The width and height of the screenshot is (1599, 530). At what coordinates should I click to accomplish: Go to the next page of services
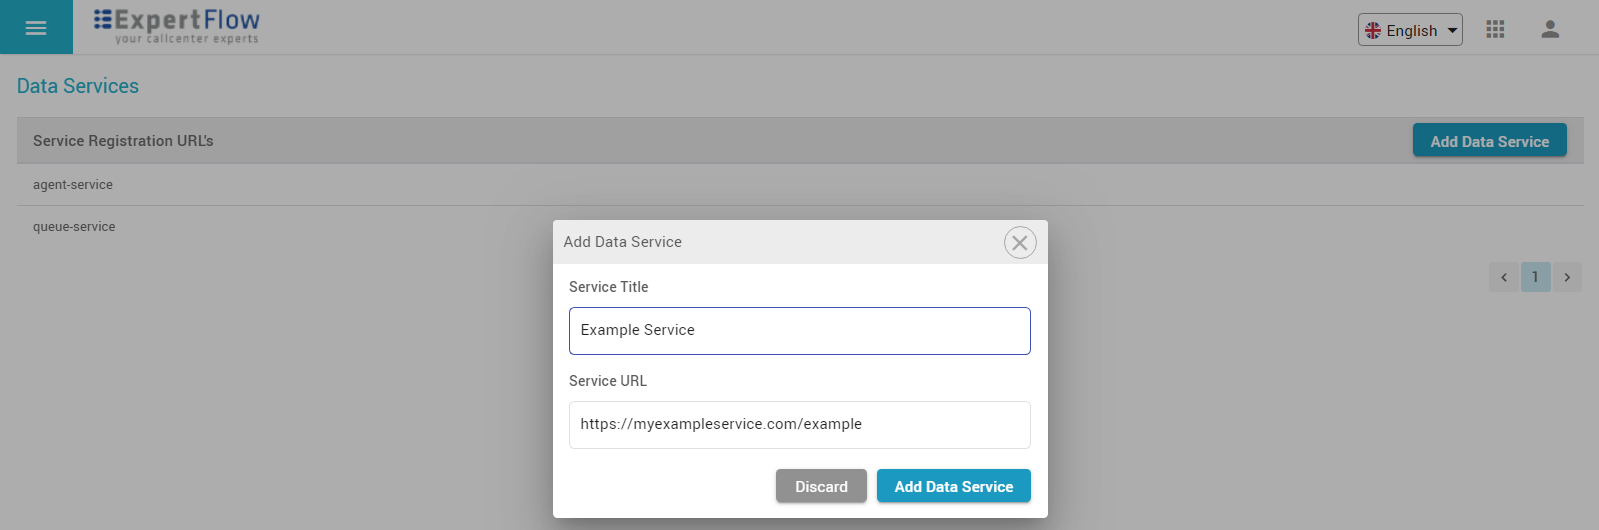[1567, 277]
